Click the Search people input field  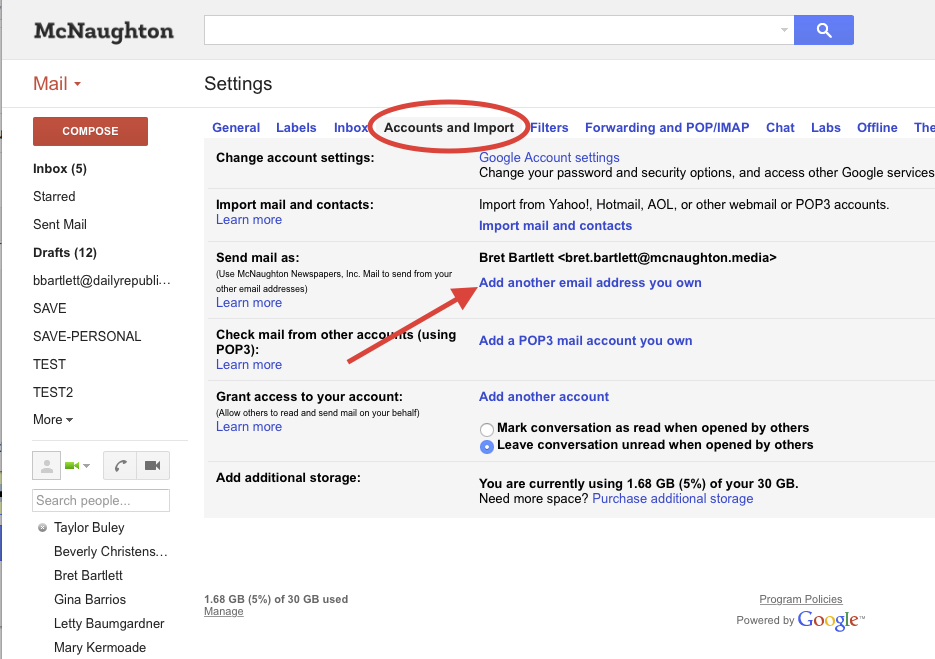pos(101,500)
